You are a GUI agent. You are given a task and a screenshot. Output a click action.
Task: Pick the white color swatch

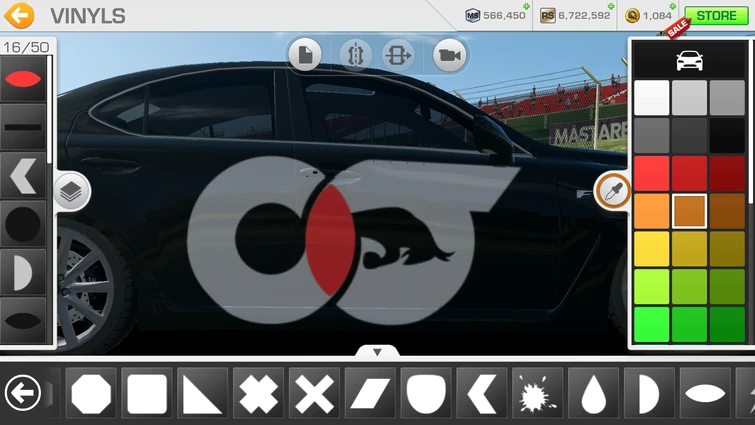tap(651, 98)
